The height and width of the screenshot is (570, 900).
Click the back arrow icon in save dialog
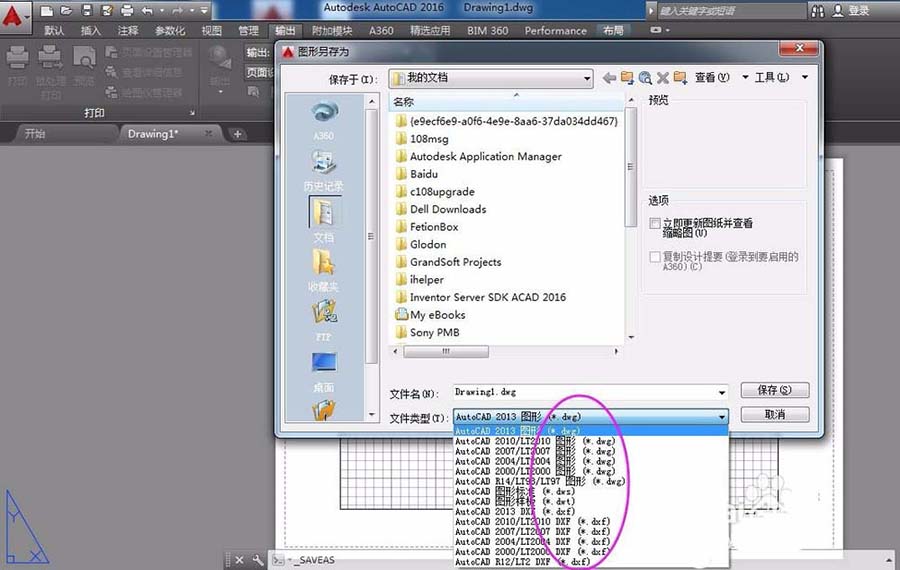(610, 77)
